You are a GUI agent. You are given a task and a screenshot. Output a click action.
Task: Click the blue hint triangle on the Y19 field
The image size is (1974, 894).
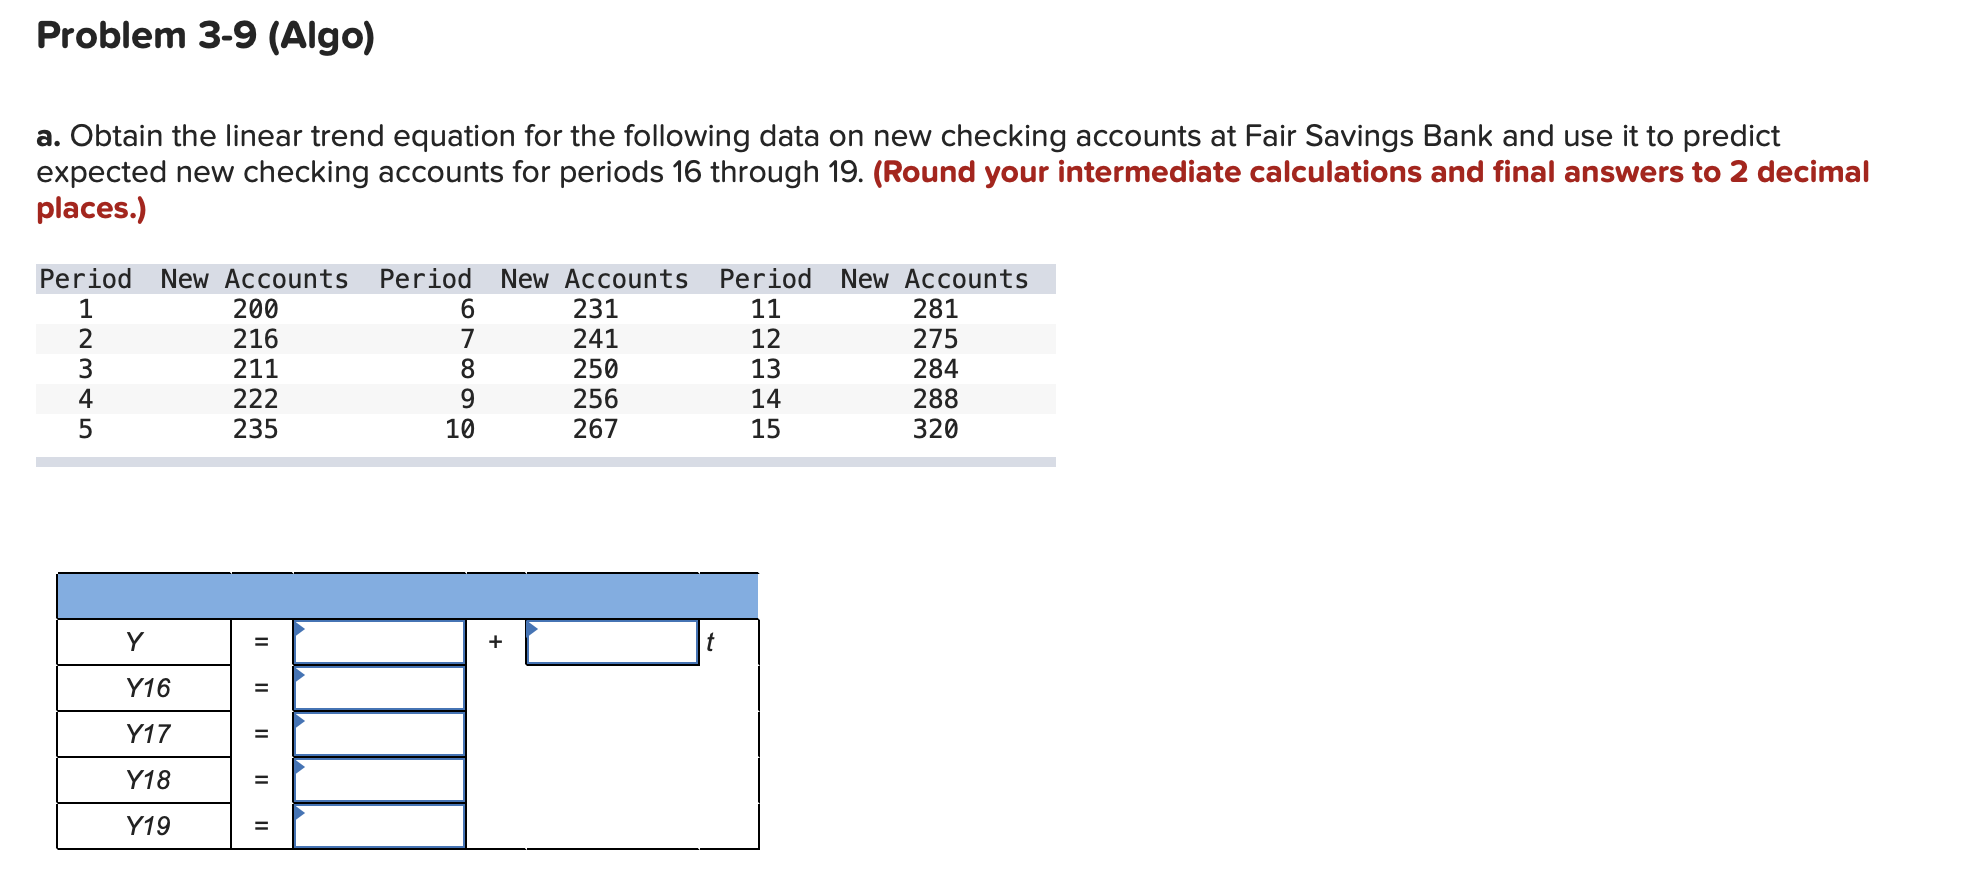click(x=301, y=813)
